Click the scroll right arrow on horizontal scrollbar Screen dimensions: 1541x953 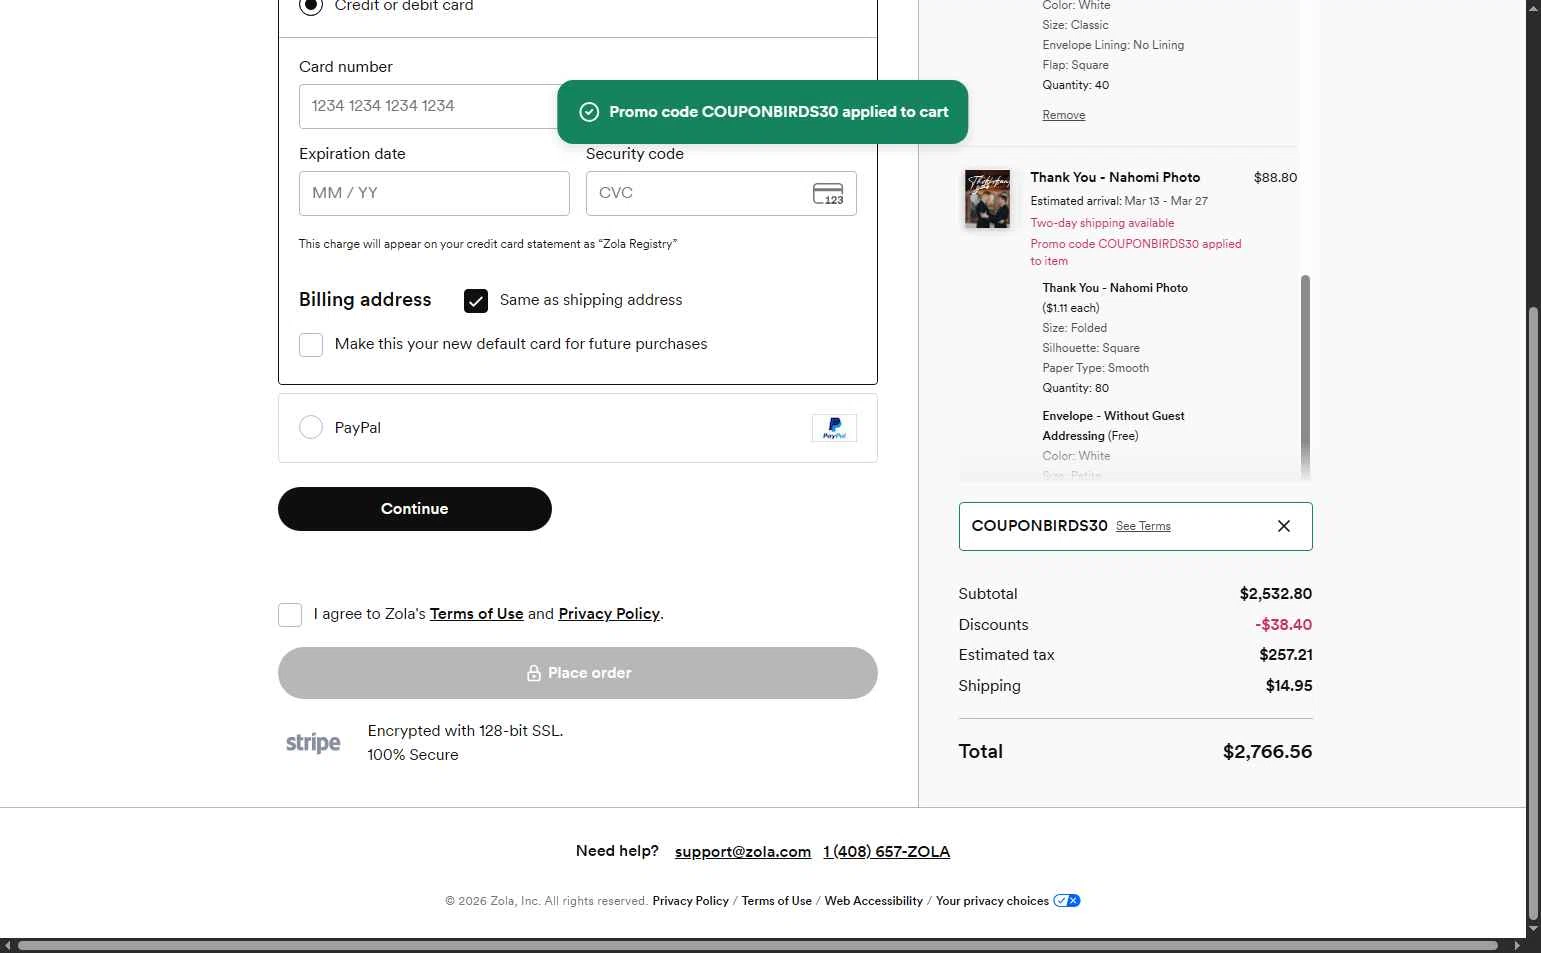pos(1517,945)
